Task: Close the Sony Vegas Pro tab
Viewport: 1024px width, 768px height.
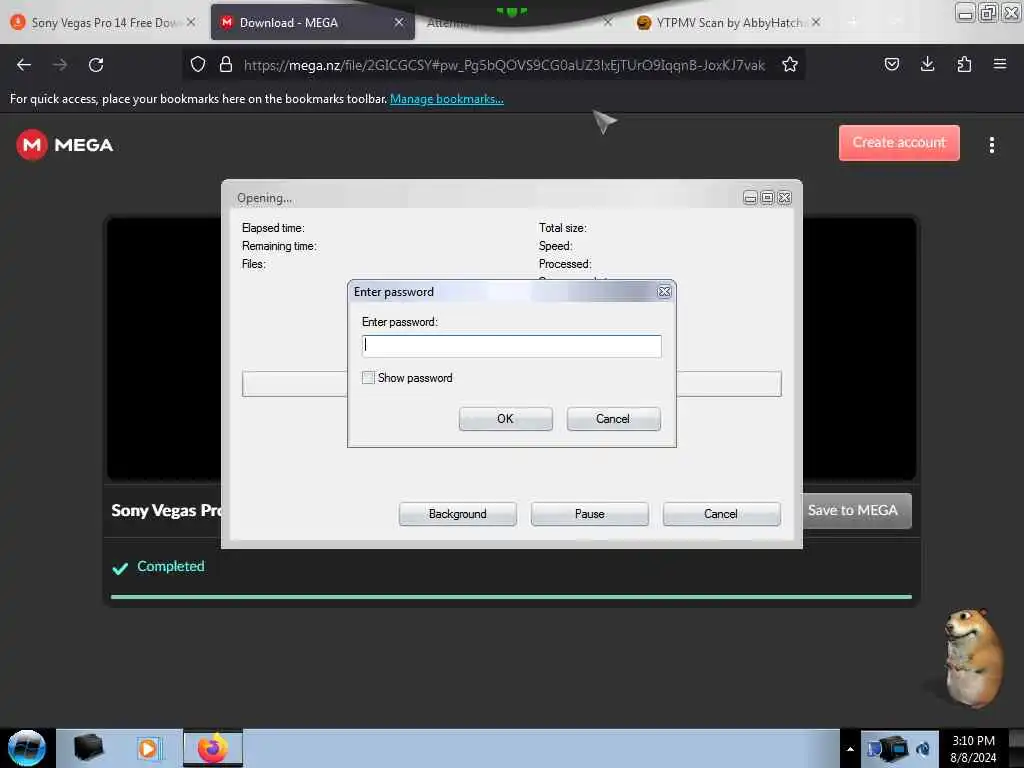Action: 191,22
